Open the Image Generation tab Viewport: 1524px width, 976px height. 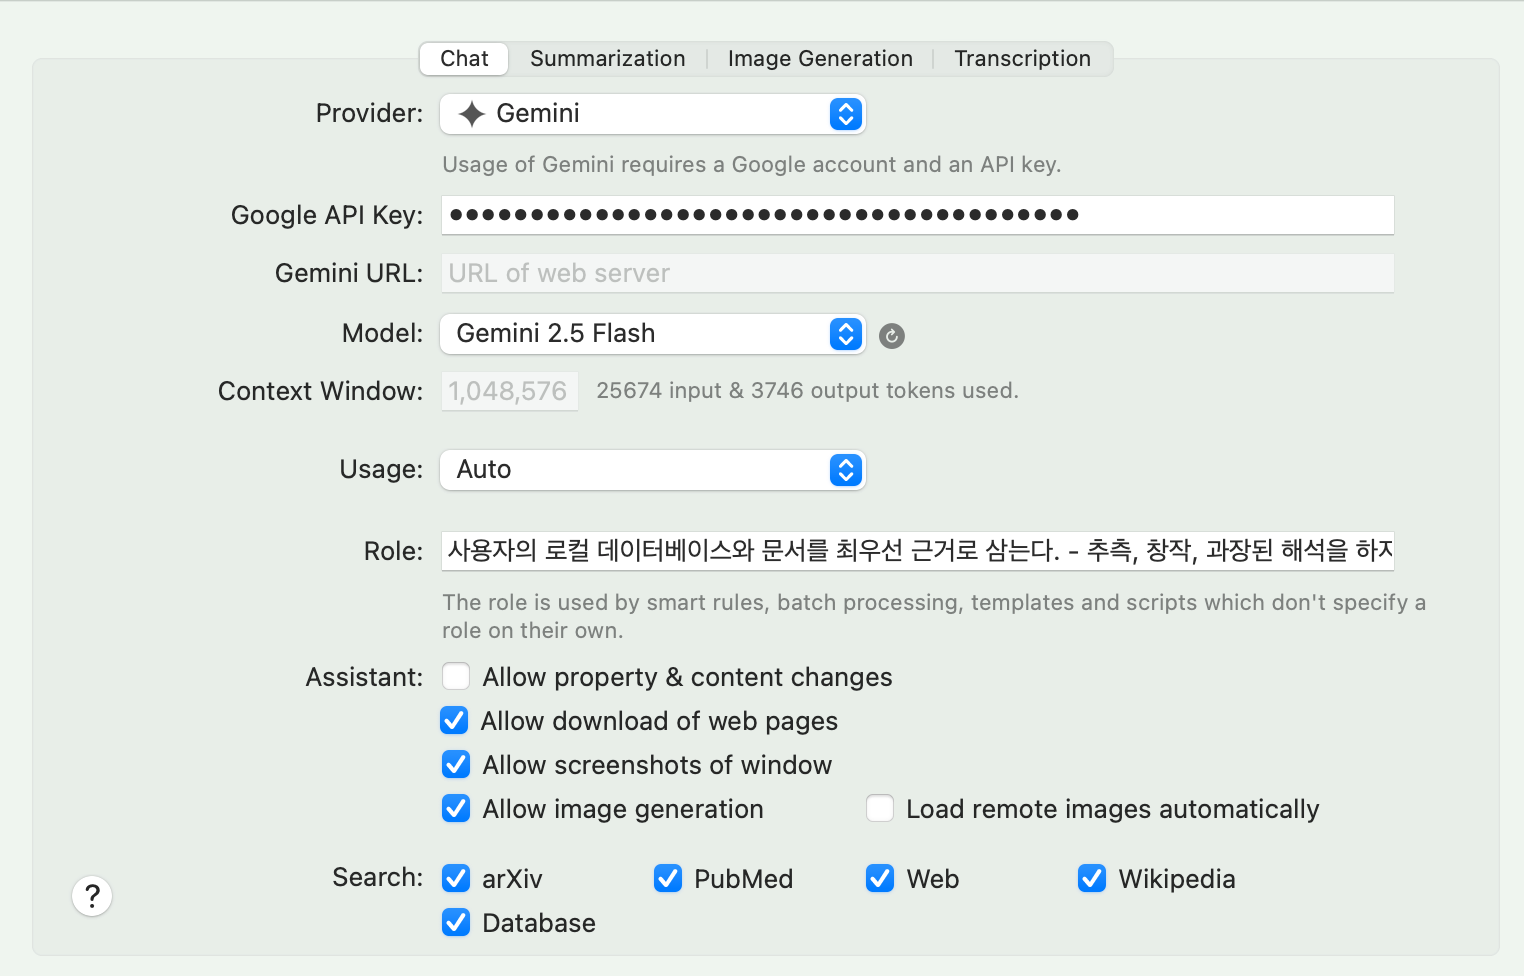(x=820, y=59)
